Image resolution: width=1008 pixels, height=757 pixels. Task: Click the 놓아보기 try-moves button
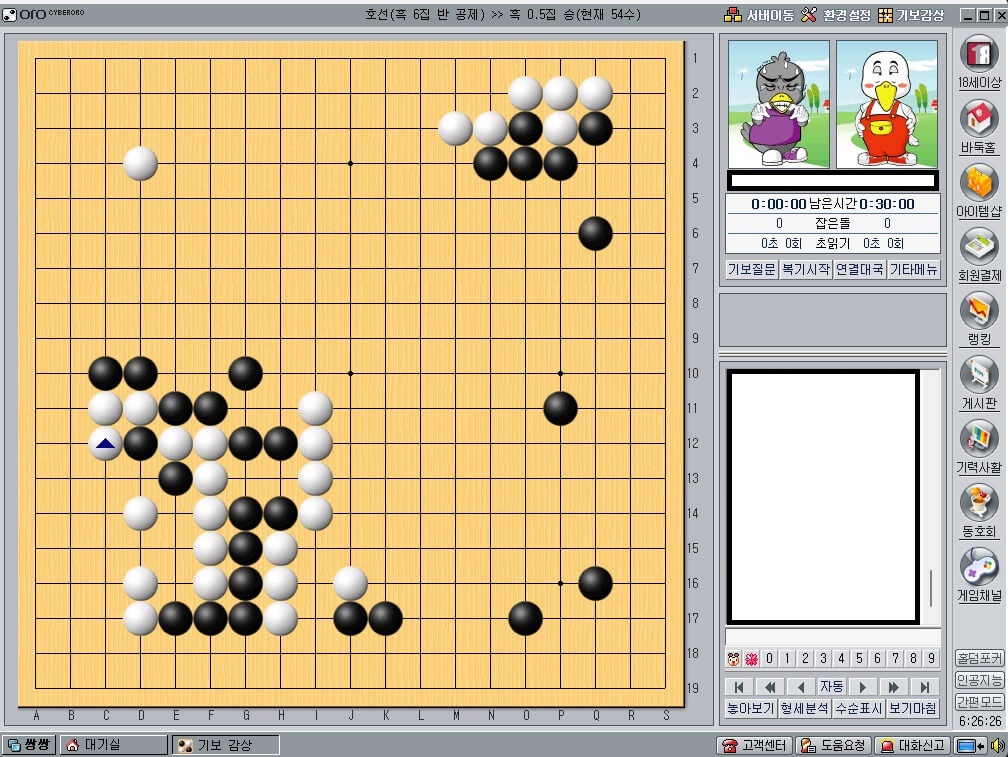click(x=751, y=708)
